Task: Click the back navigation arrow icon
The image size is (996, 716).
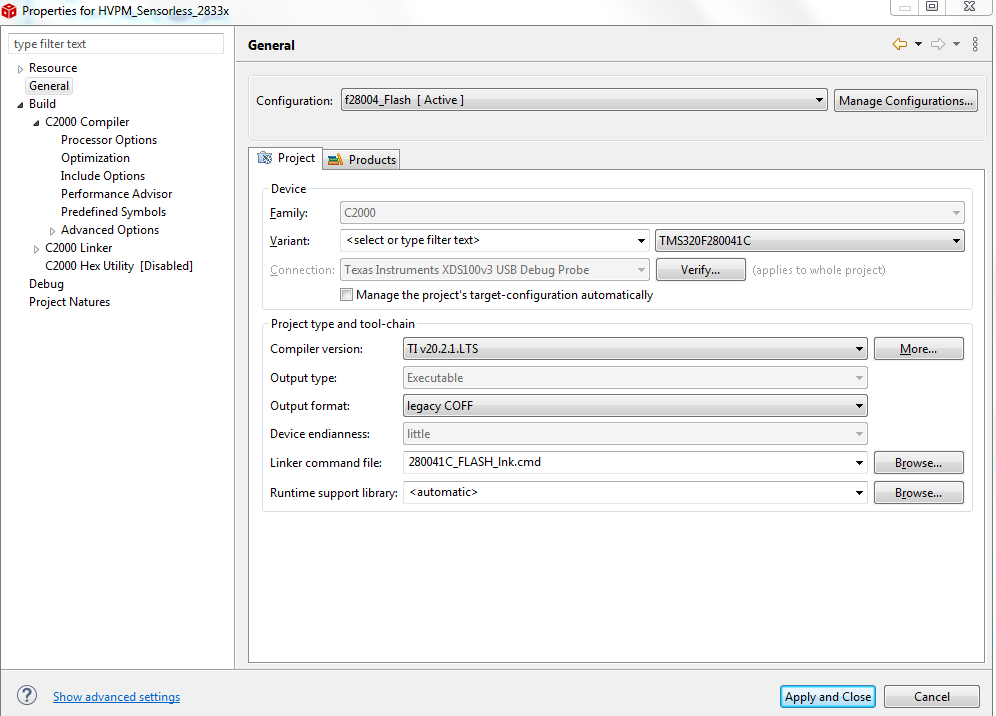Action: tap(899, 44)
